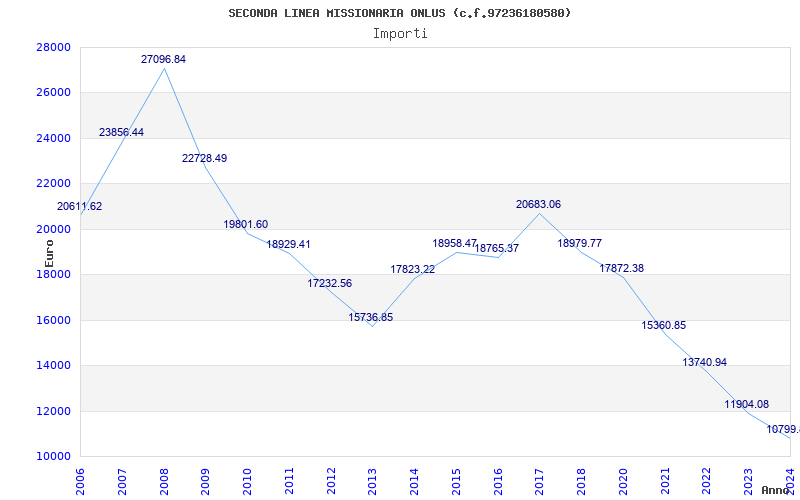Click the 22000 y-axis tick label
This screenshot has height=500, width=800.
(53, 184)
